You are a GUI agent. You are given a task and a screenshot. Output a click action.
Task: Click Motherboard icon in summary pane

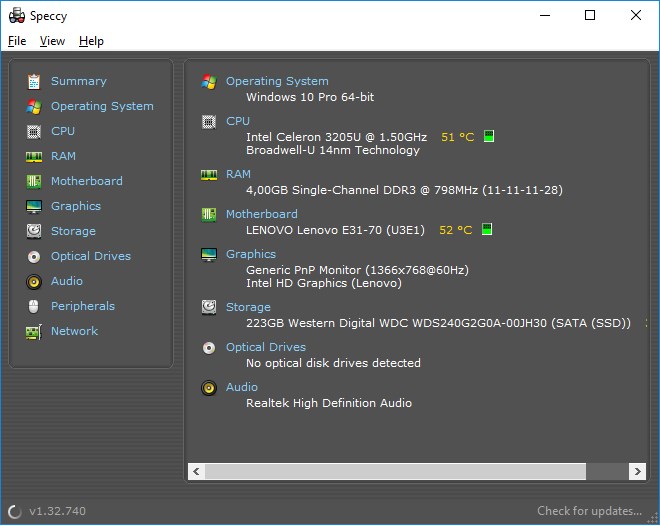click(x=209, y=215)
